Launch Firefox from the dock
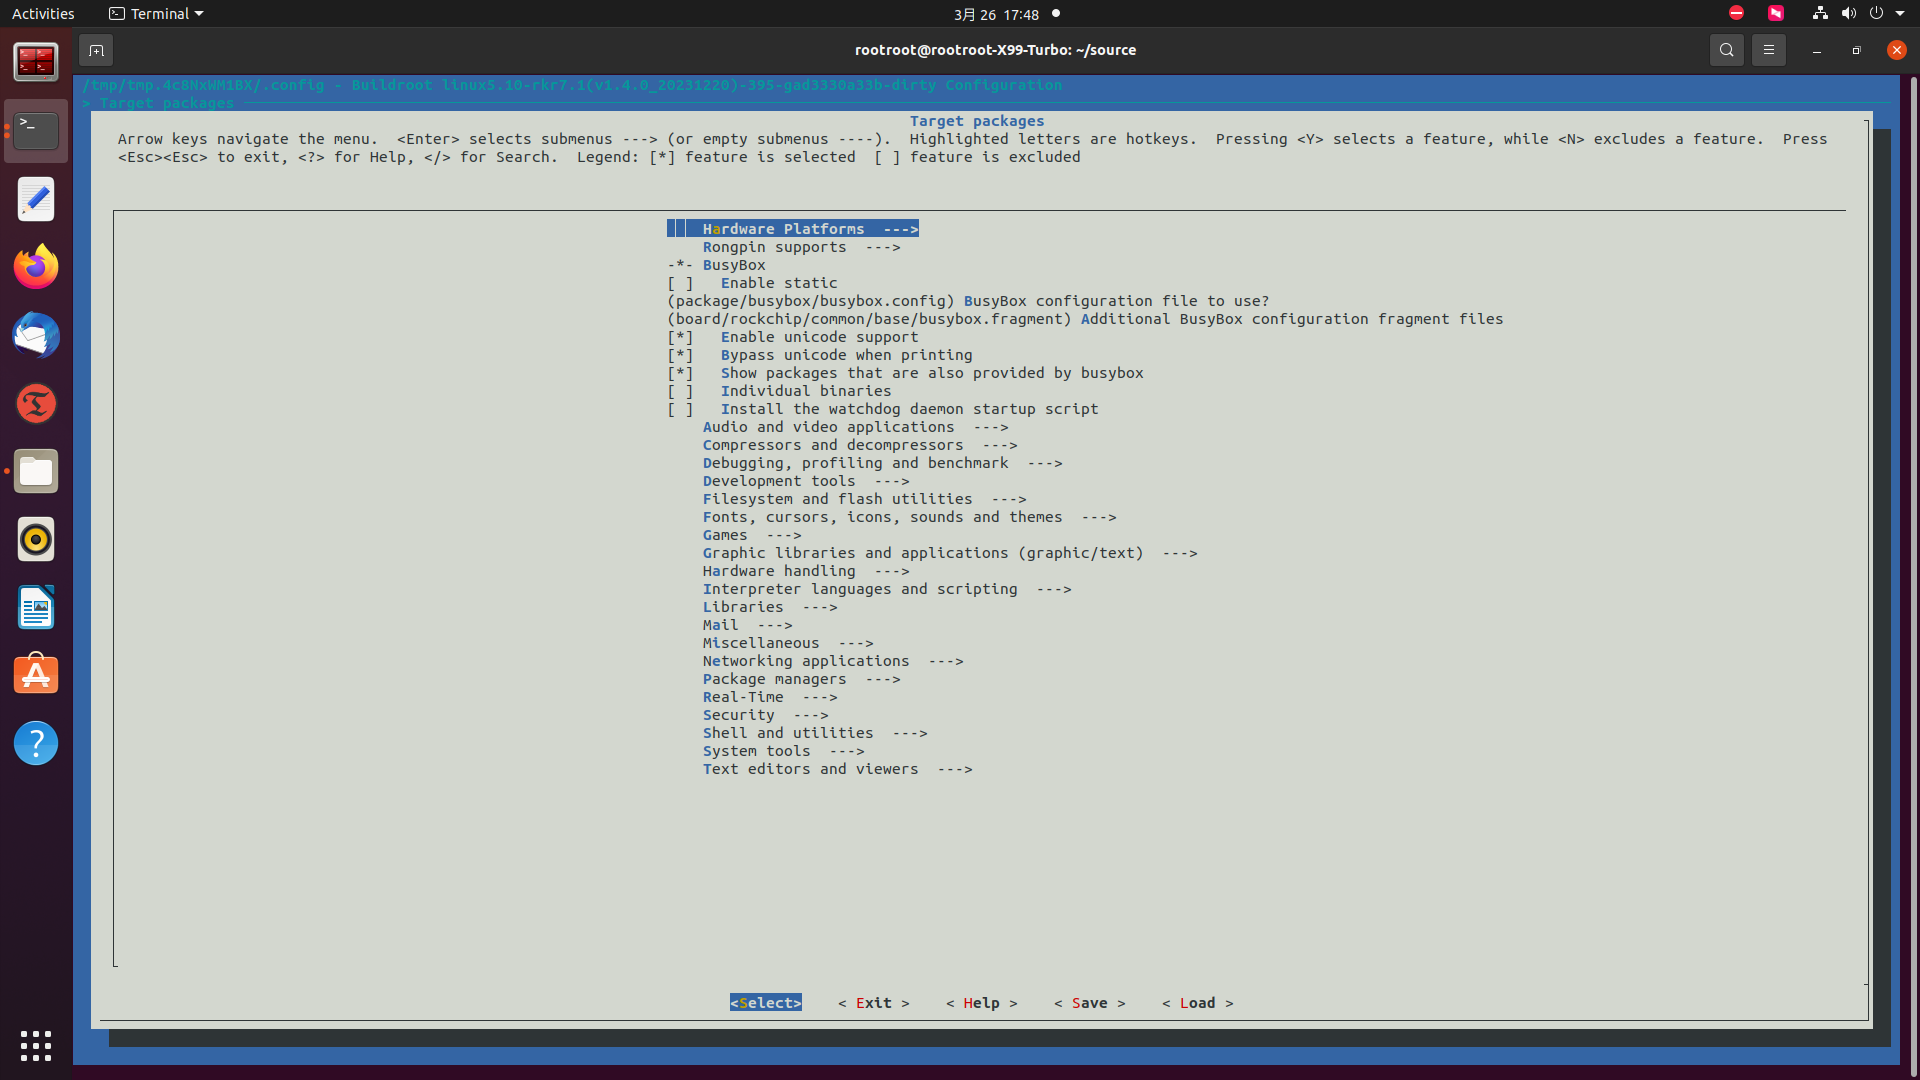1920x1080 pixels. [x=36, y=267]
